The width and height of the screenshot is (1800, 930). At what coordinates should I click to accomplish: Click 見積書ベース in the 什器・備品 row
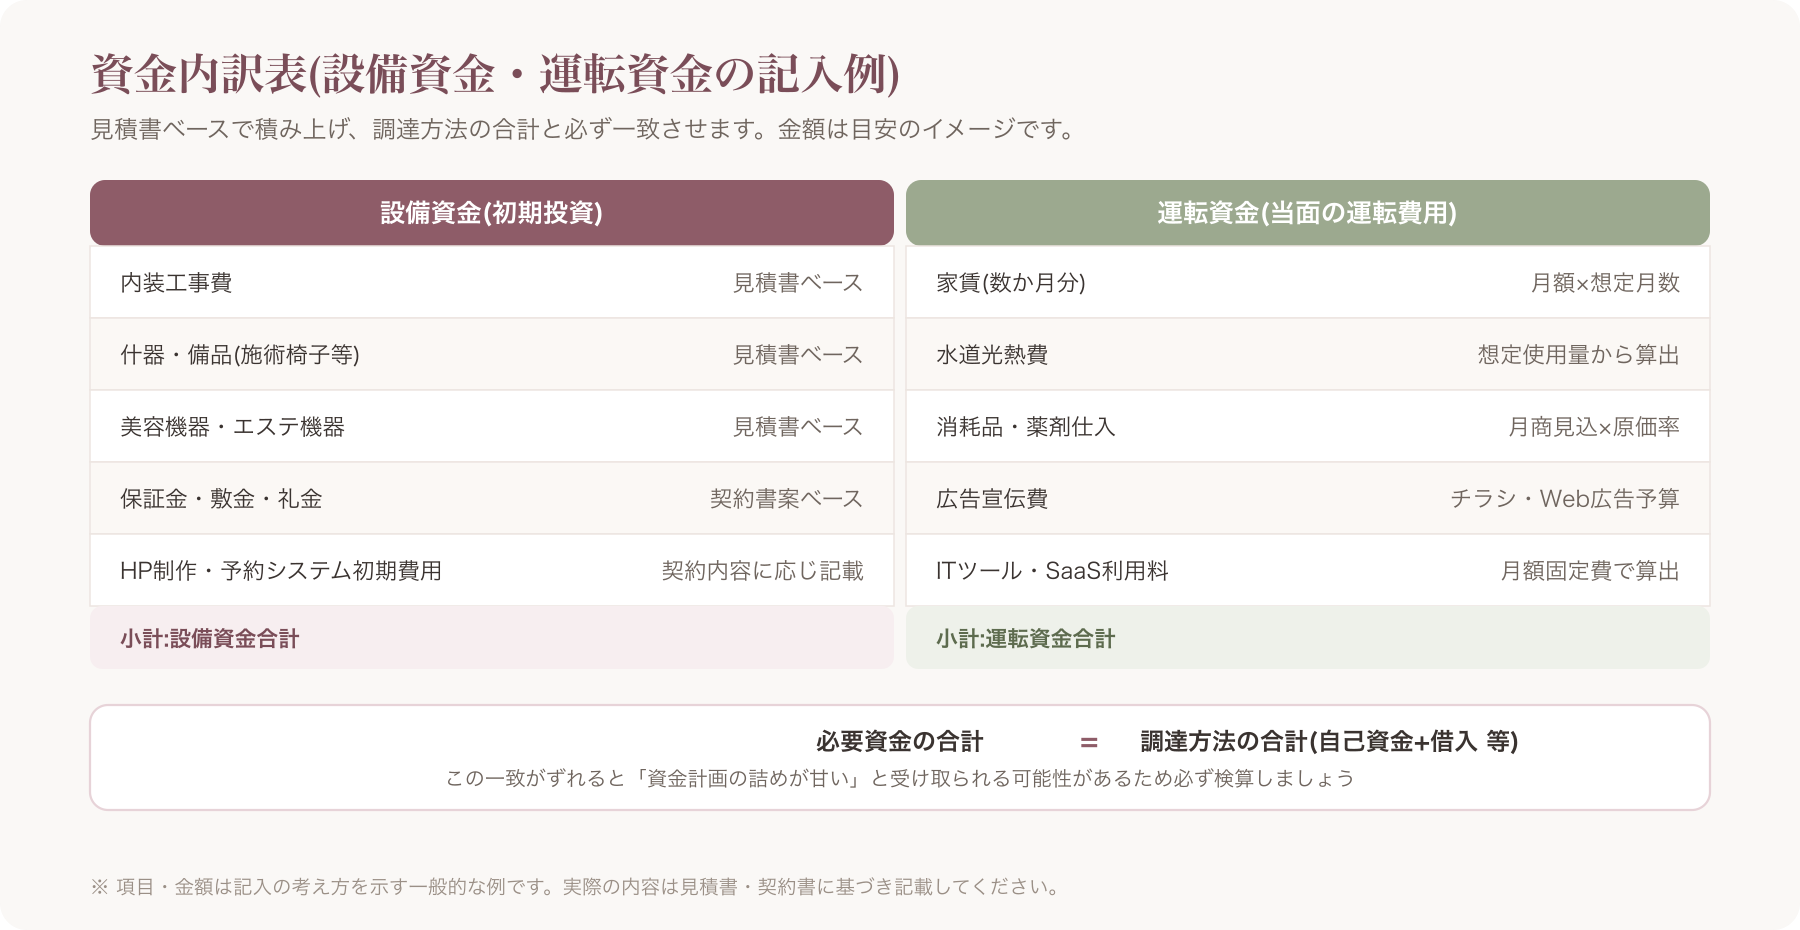click(x=798, y=355)
